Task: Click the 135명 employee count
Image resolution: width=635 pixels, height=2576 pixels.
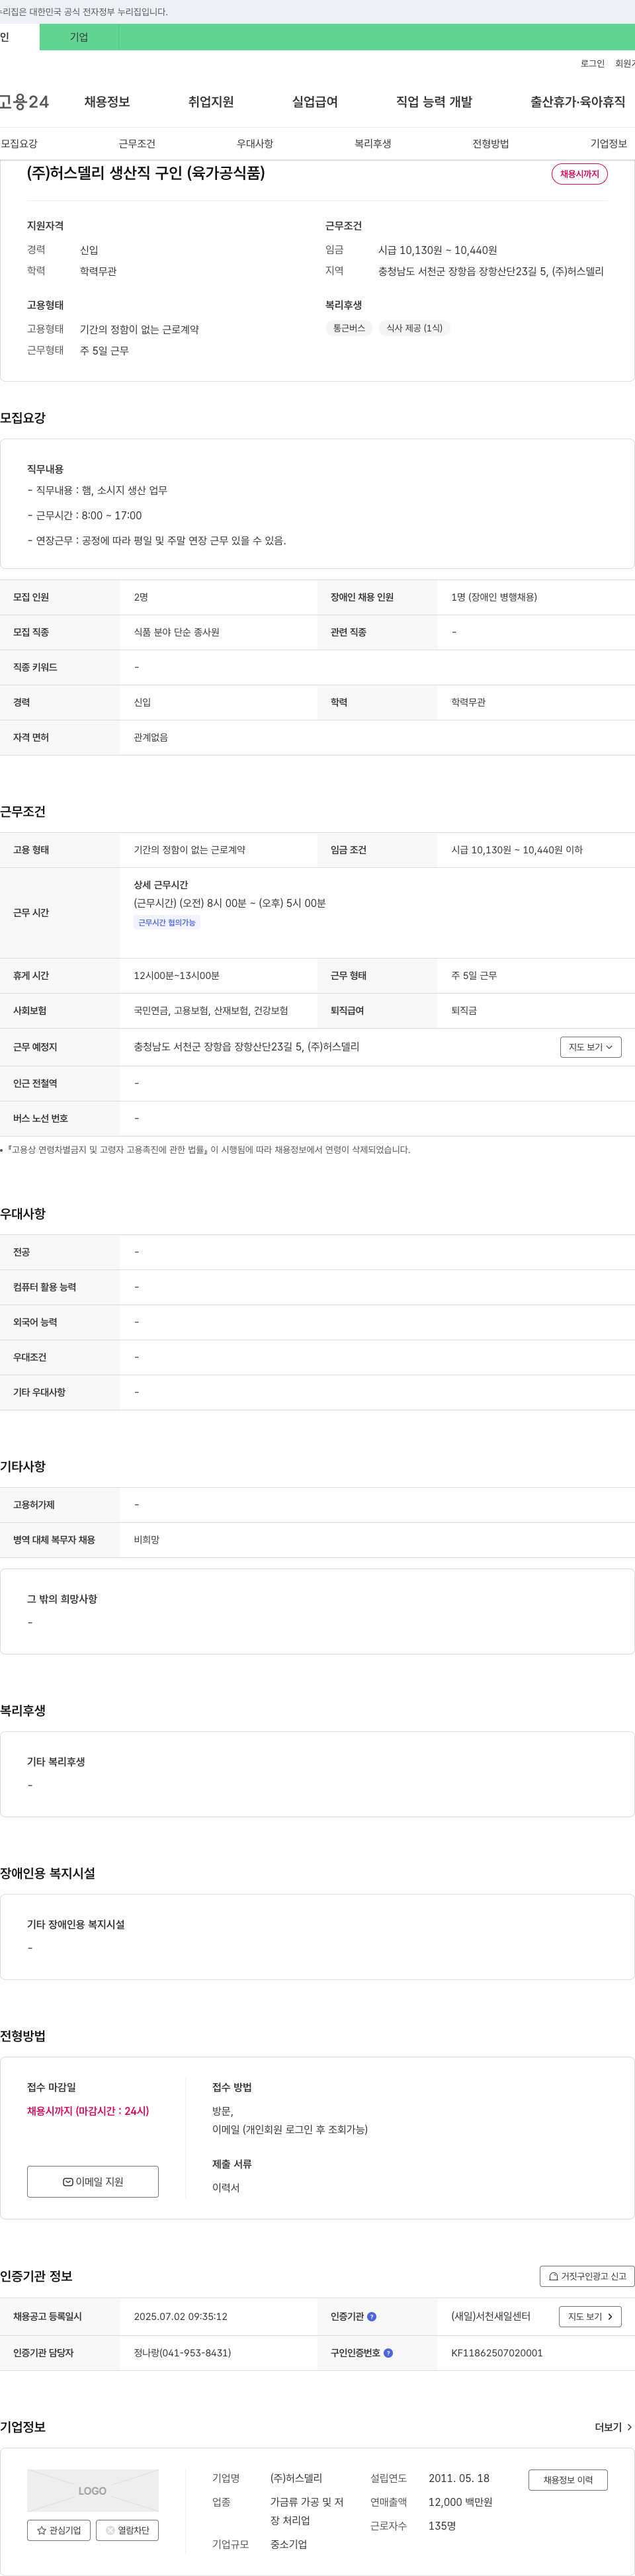Action: pos(442,2526)
